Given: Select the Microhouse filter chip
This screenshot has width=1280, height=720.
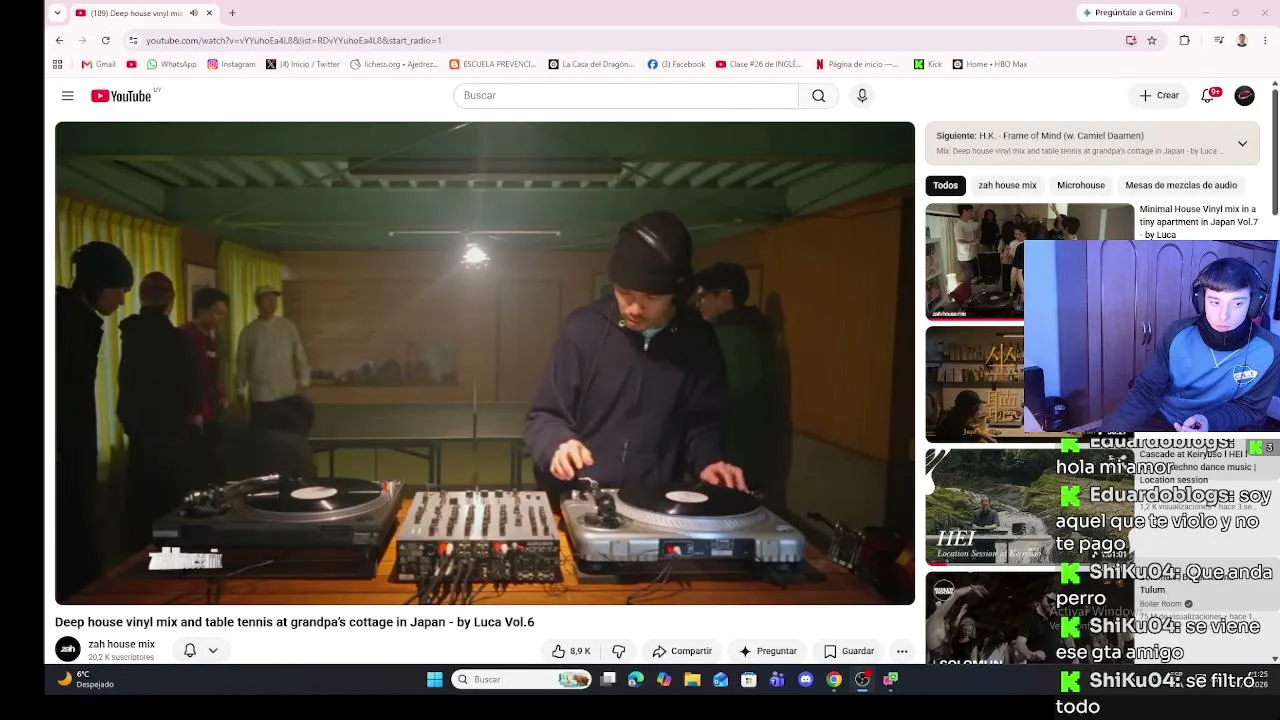Looking at the screenshot, I should pos(1081,185).
